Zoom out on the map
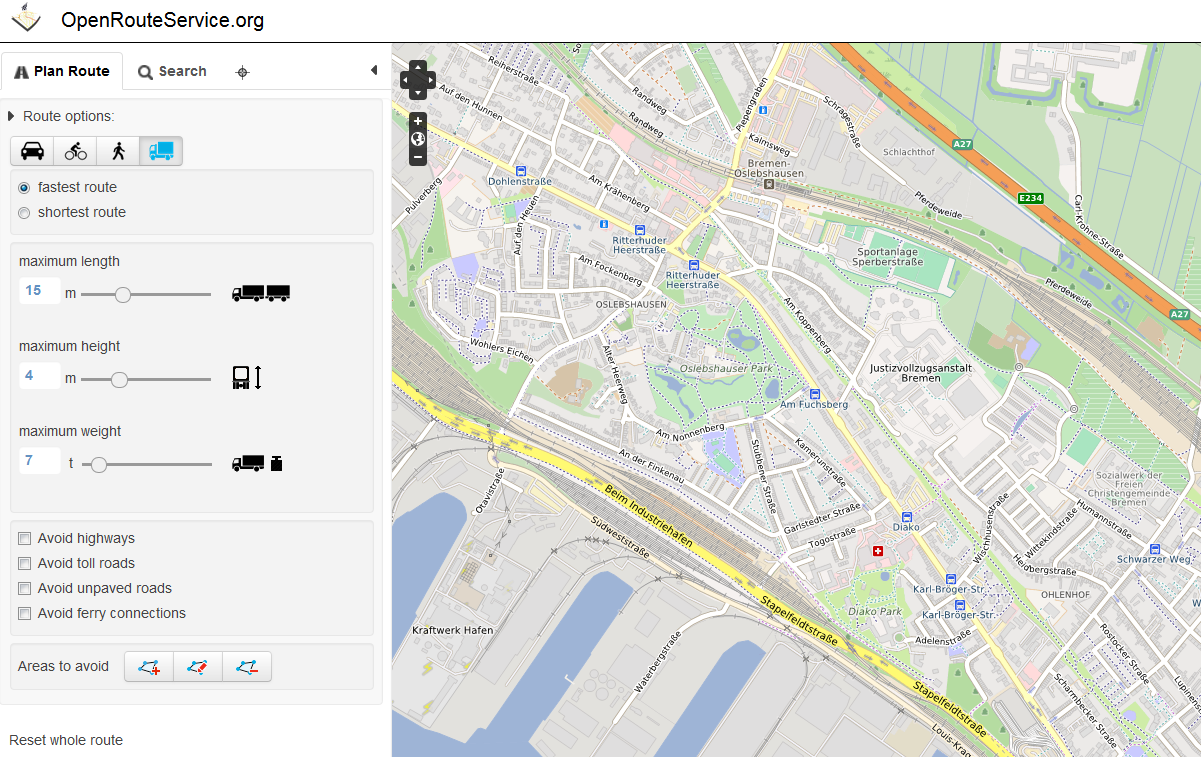This screenshot has width=1201, height=757. click(418, 156)
